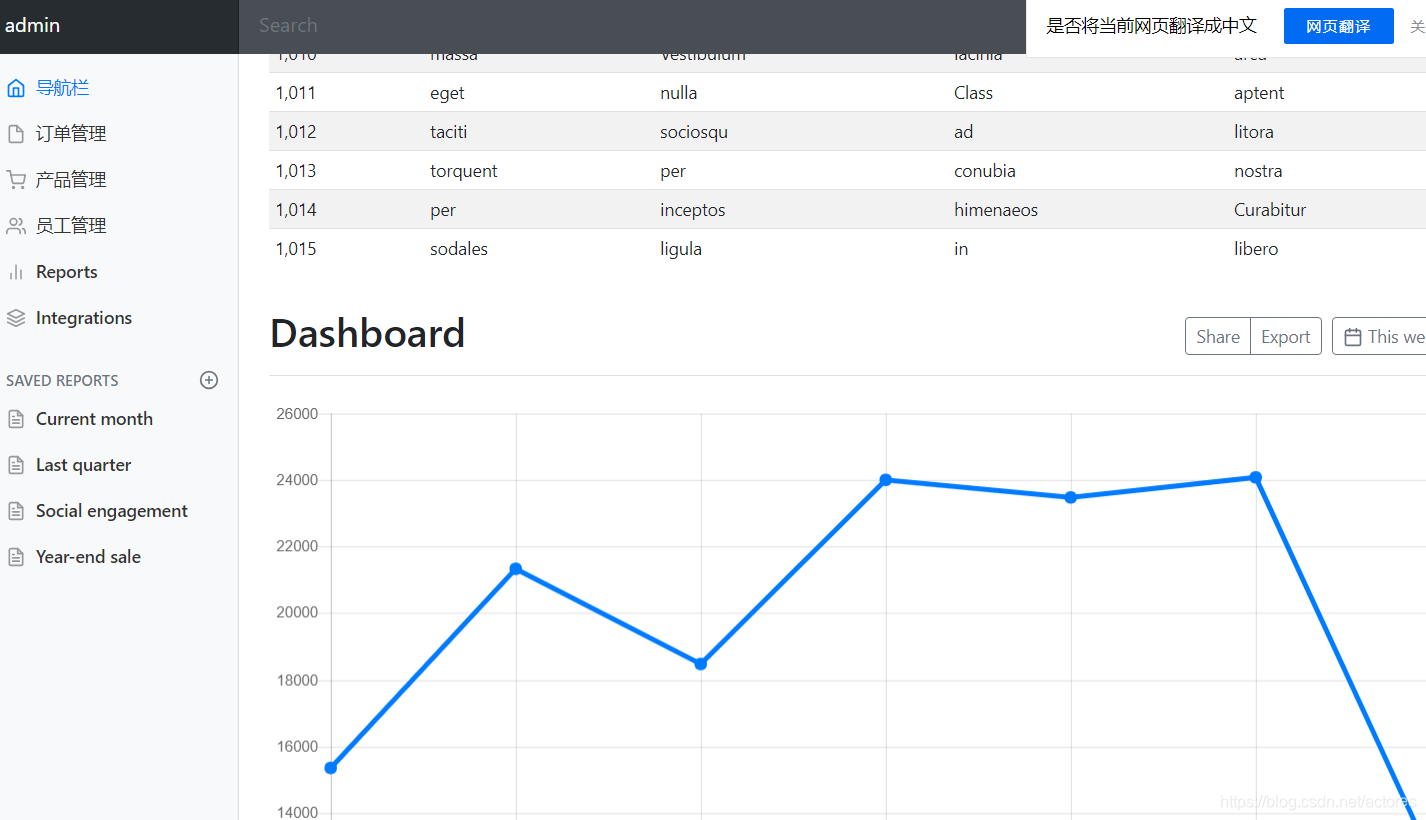The width and height of the screenshot is (1426, 820).
Task: Click the admin brand link
Action: [x=32, y=26]
